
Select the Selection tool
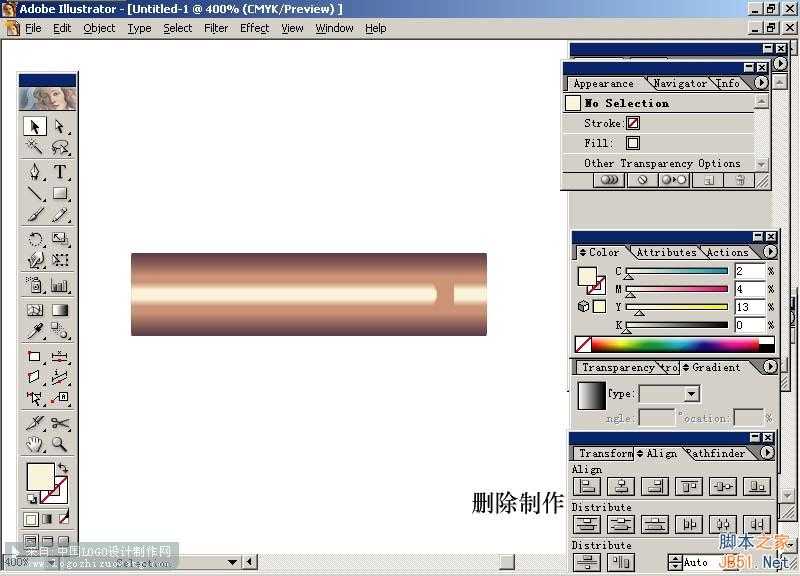tap(34, 126)
